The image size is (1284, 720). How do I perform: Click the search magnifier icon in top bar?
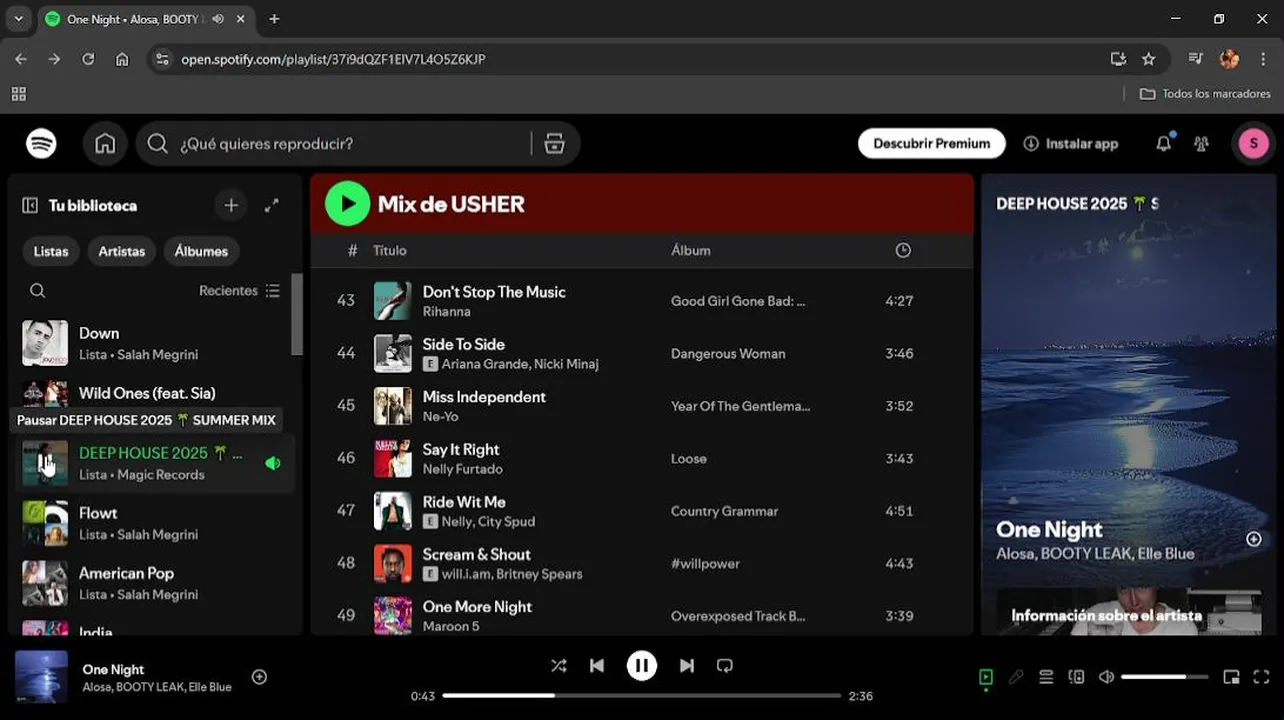point(157,144)
